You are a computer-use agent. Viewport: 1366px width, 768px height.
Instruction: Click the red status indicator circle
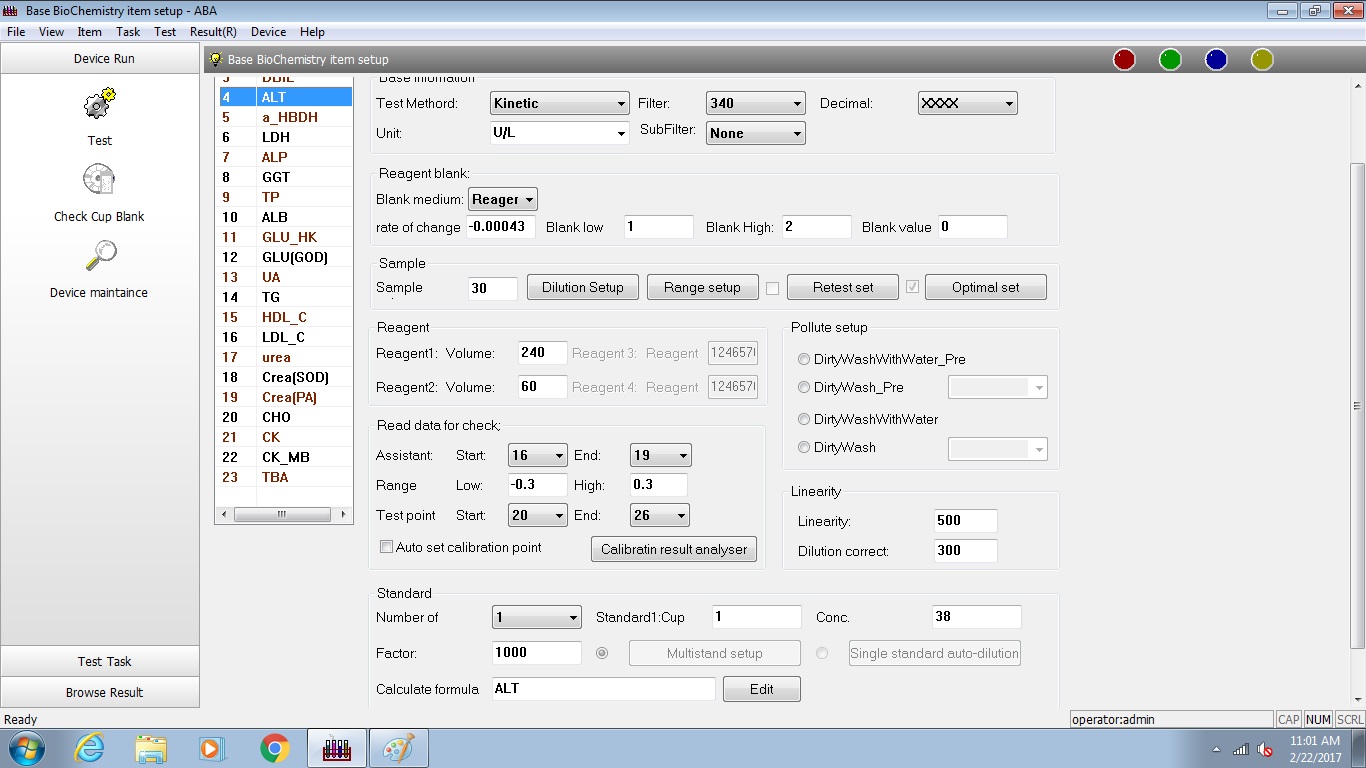pos(1124,60)
